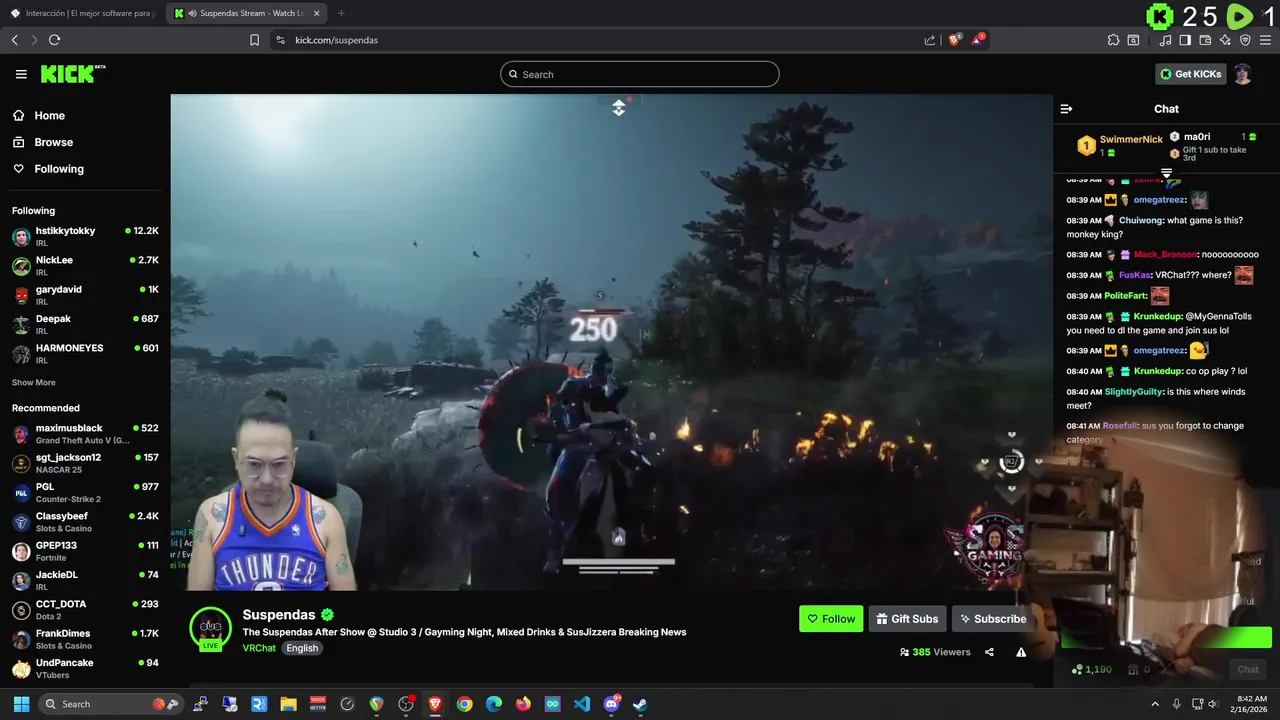
Task: Open hstikkytokky channel
Action: pos(85,237)
